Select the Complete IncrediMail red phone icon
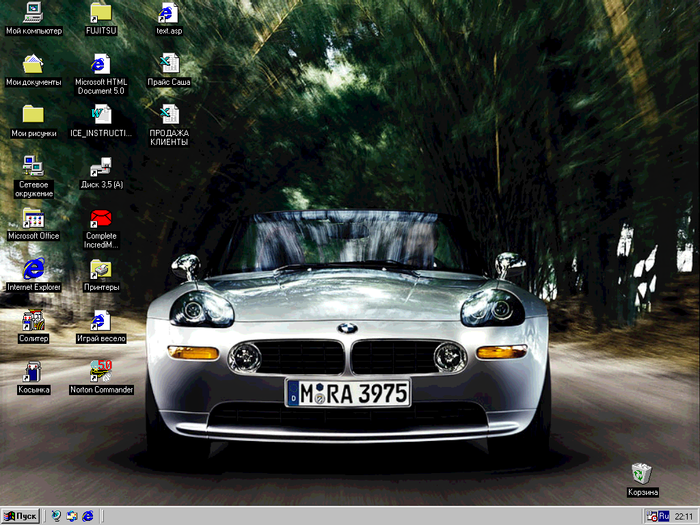 click(101, 218)
